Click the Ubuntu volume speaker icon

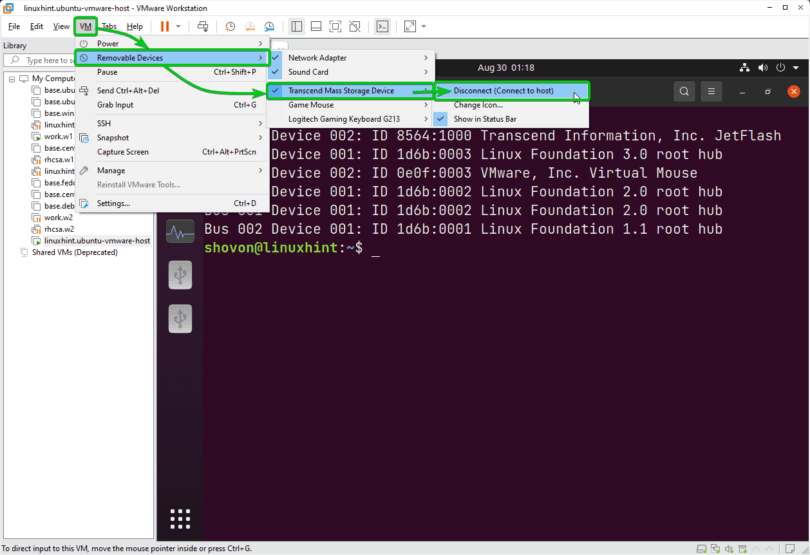762,67
